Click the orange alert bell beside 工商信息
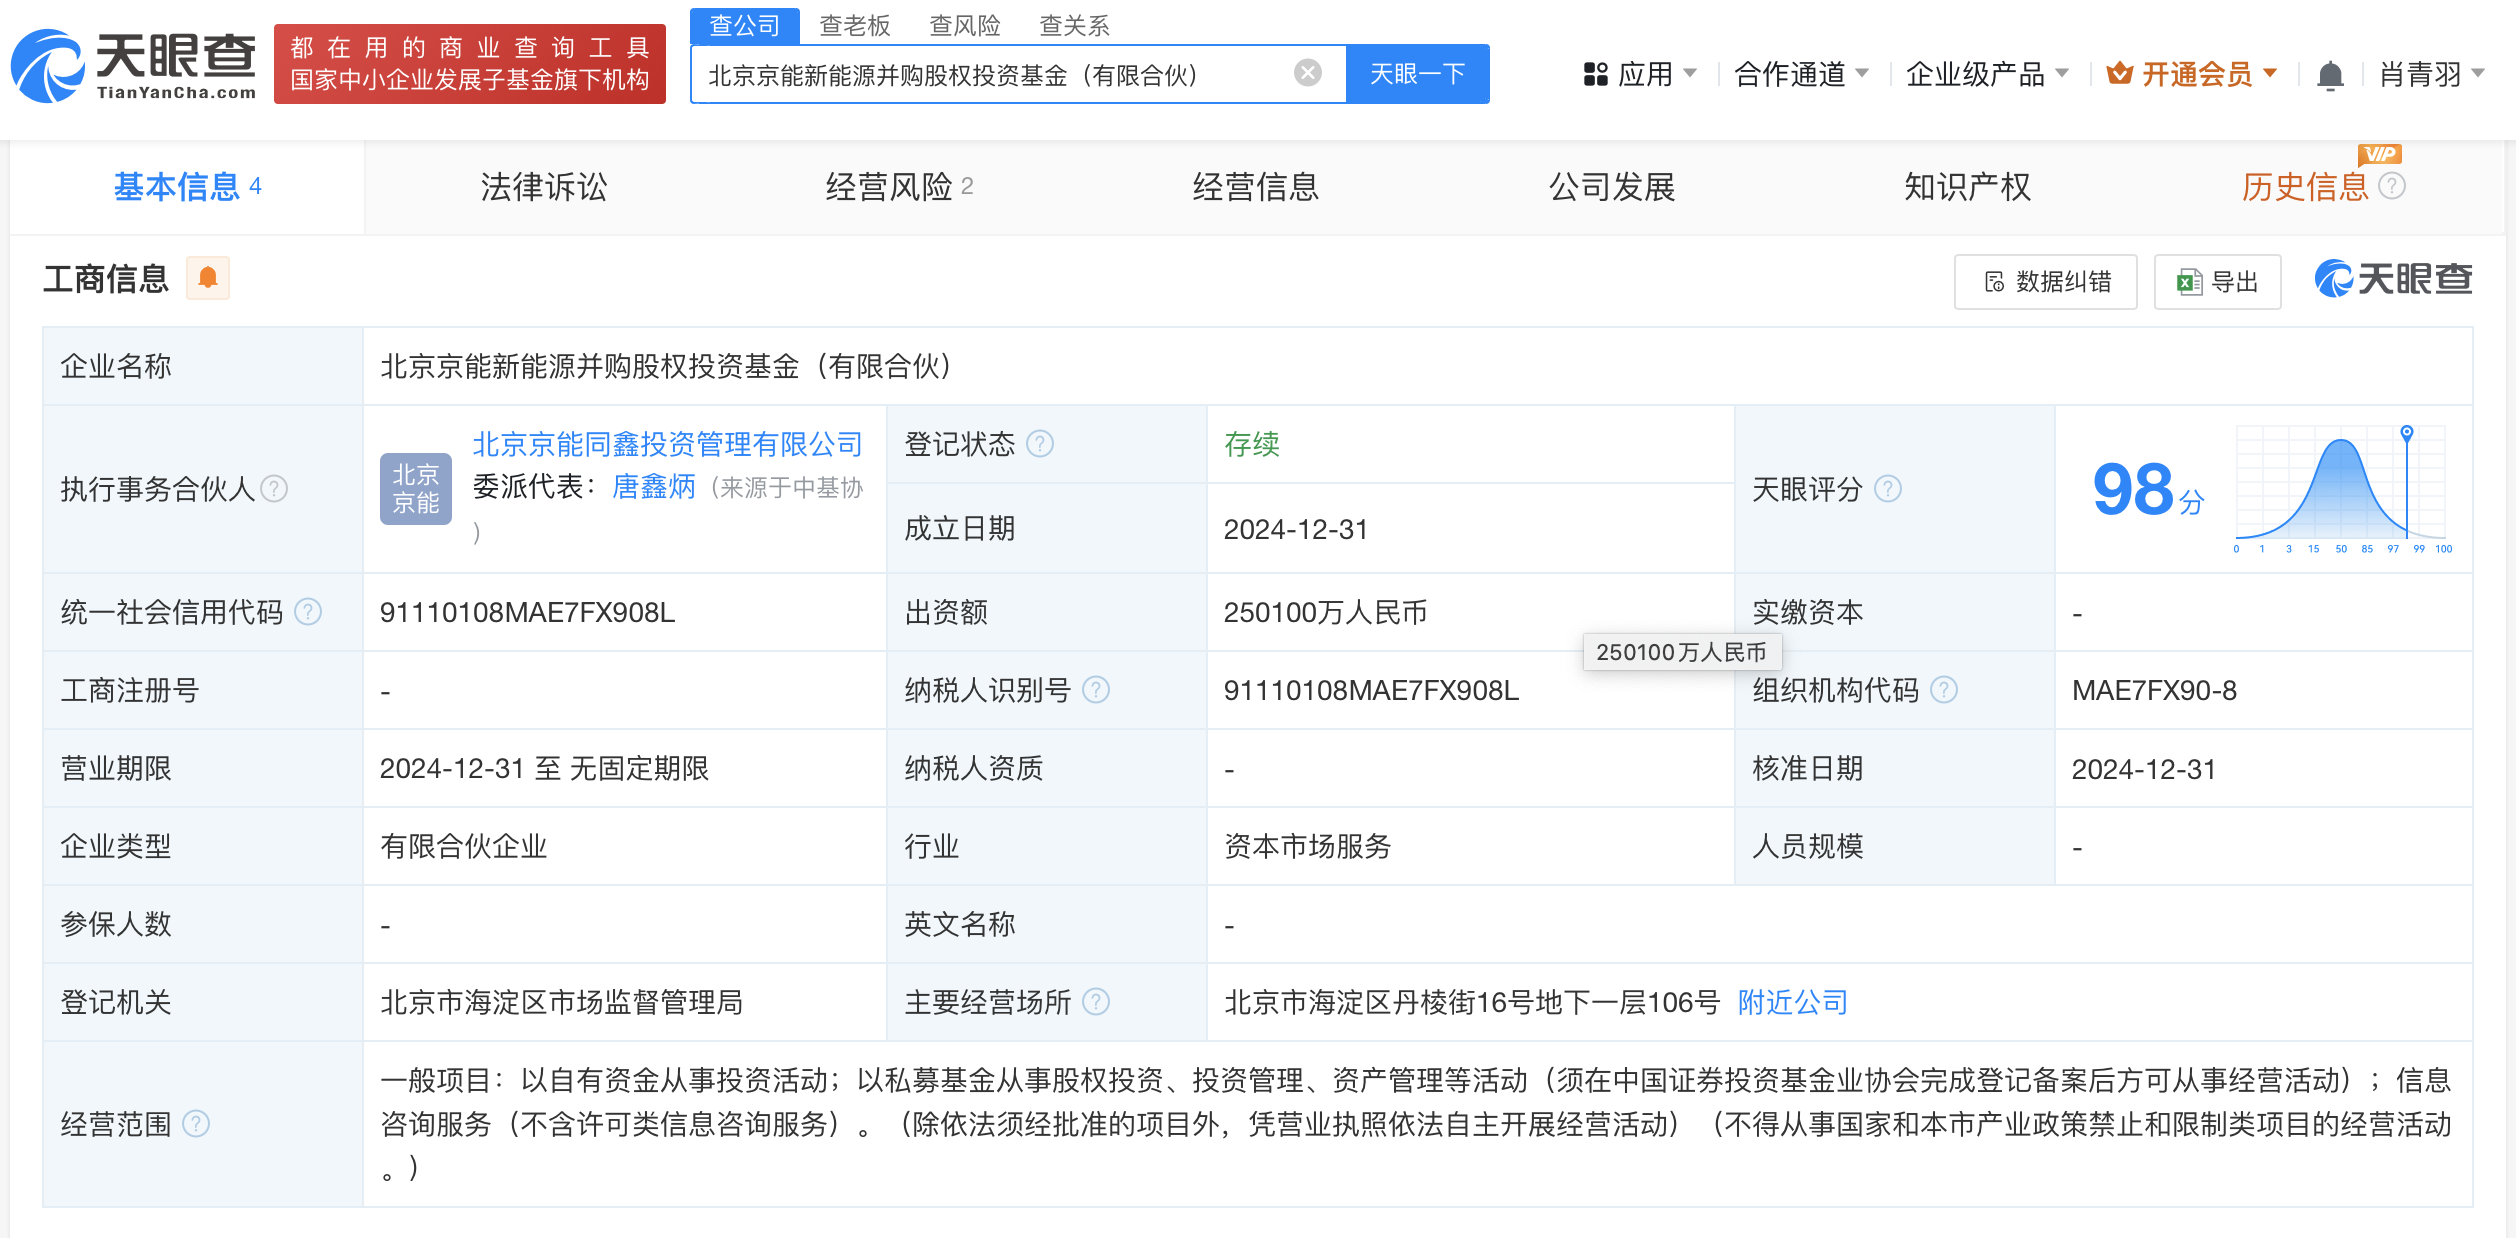The width and height of the screenshot is (2516, 1238). click(x=208, y=278)
